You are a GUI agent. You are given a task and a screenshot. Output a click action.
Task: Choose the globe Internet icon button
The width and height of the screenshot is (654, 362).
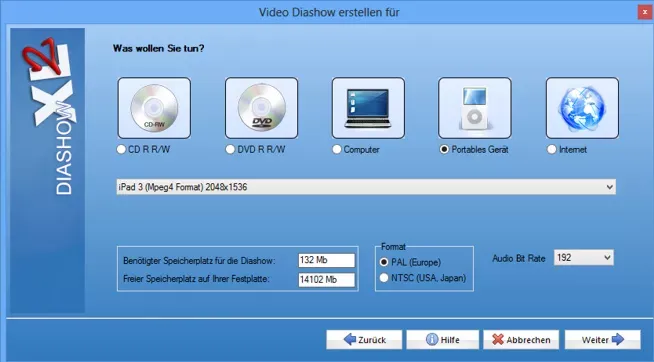point(582,108)
